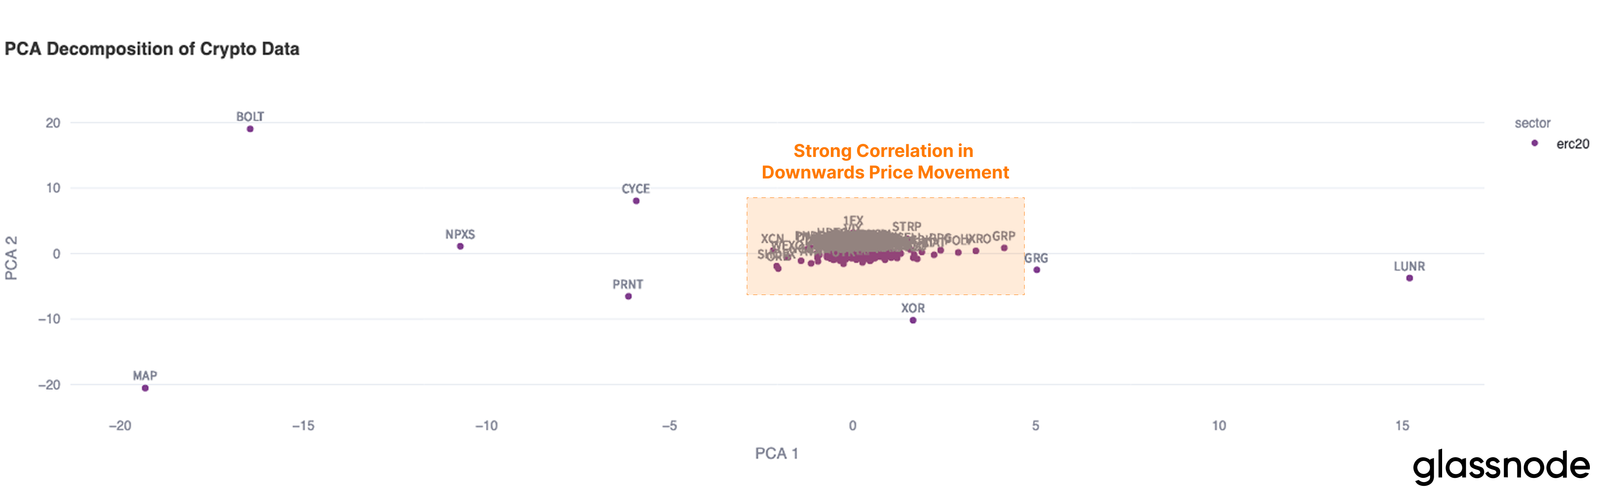This screenshot has width=1600, height=495.
Task: Click the PCA Decomposition chart title
Action: 152,49
